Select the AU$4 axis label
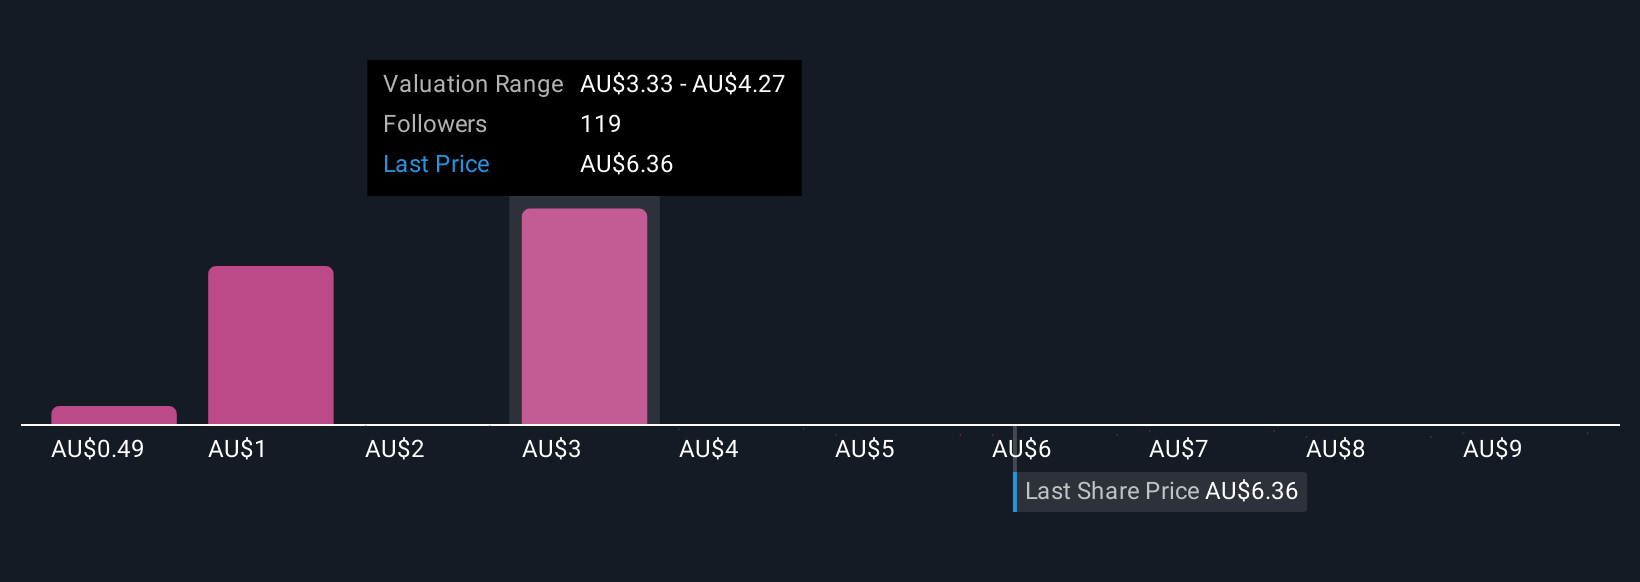The image size is (1640, 582). [x=708, y=449]
